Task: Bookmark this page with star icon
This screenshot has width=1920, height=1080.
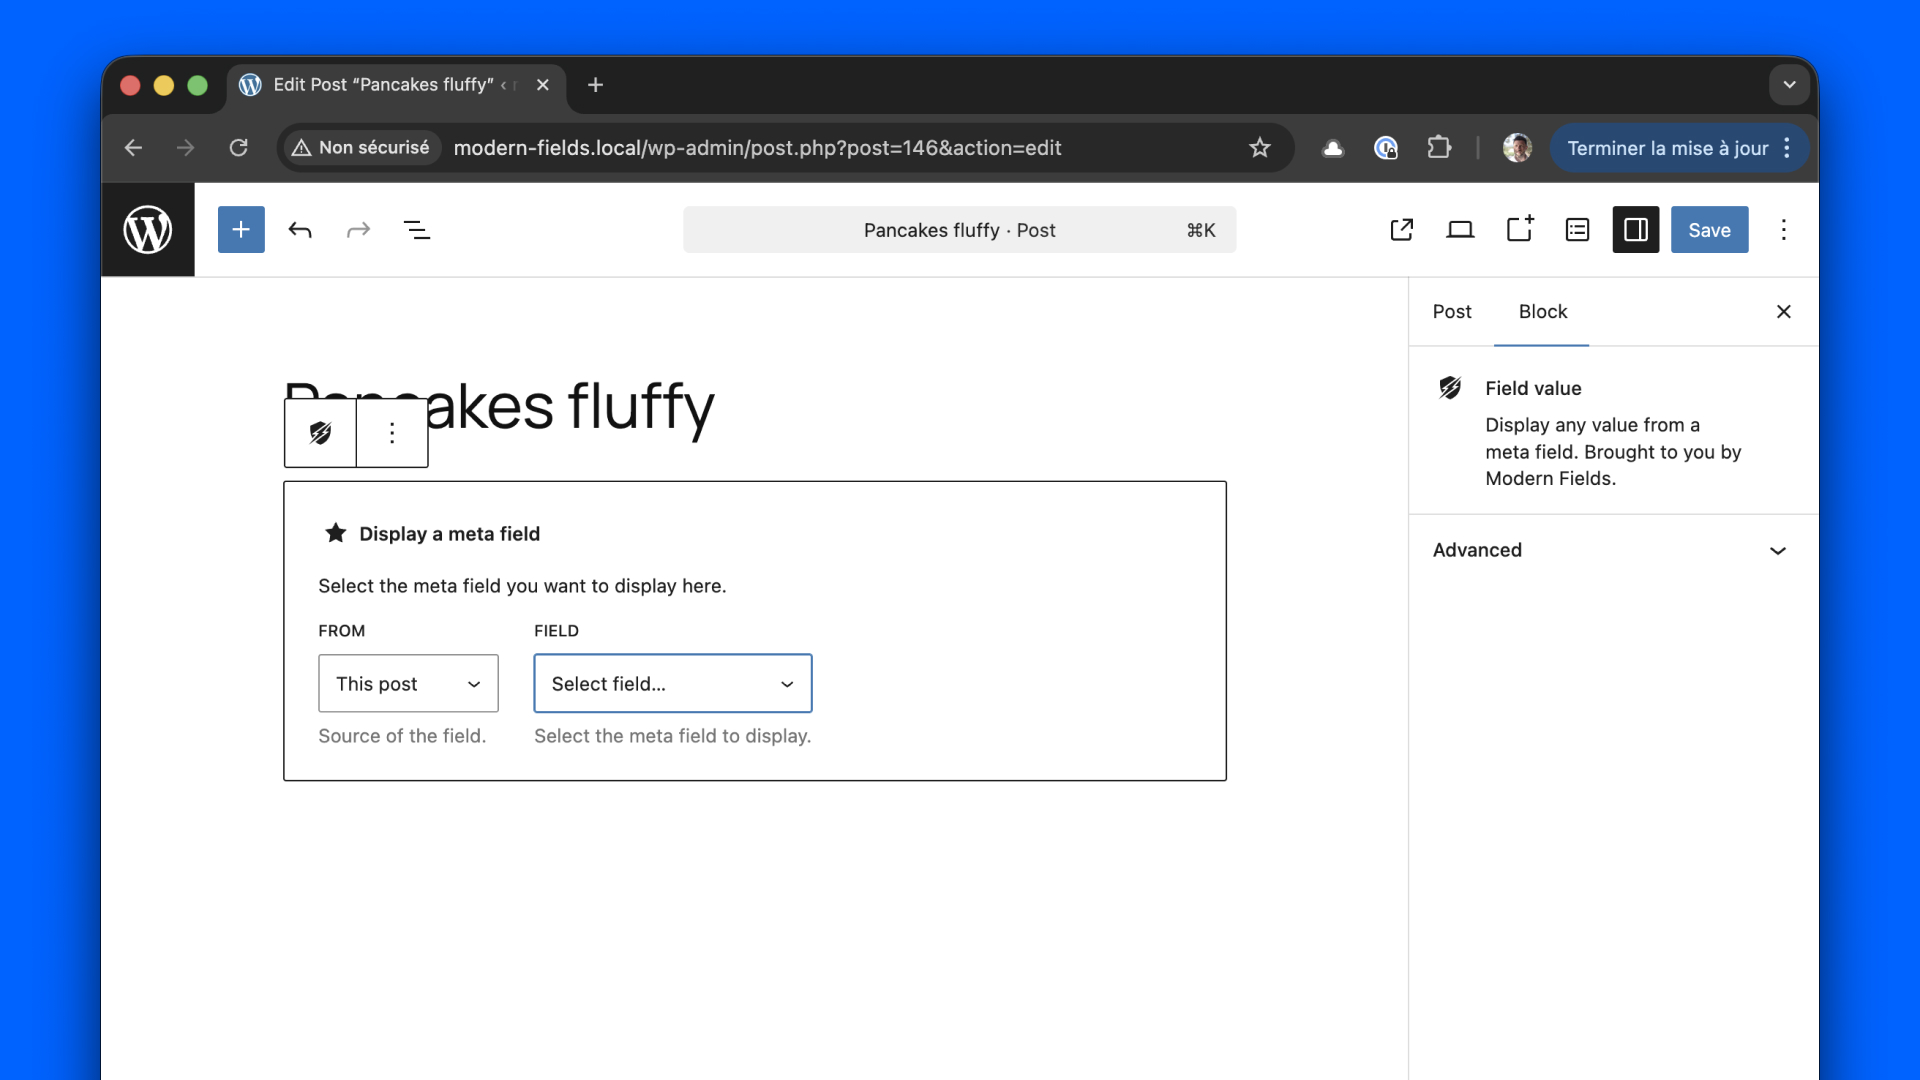Action: [x=1259, y=148]
